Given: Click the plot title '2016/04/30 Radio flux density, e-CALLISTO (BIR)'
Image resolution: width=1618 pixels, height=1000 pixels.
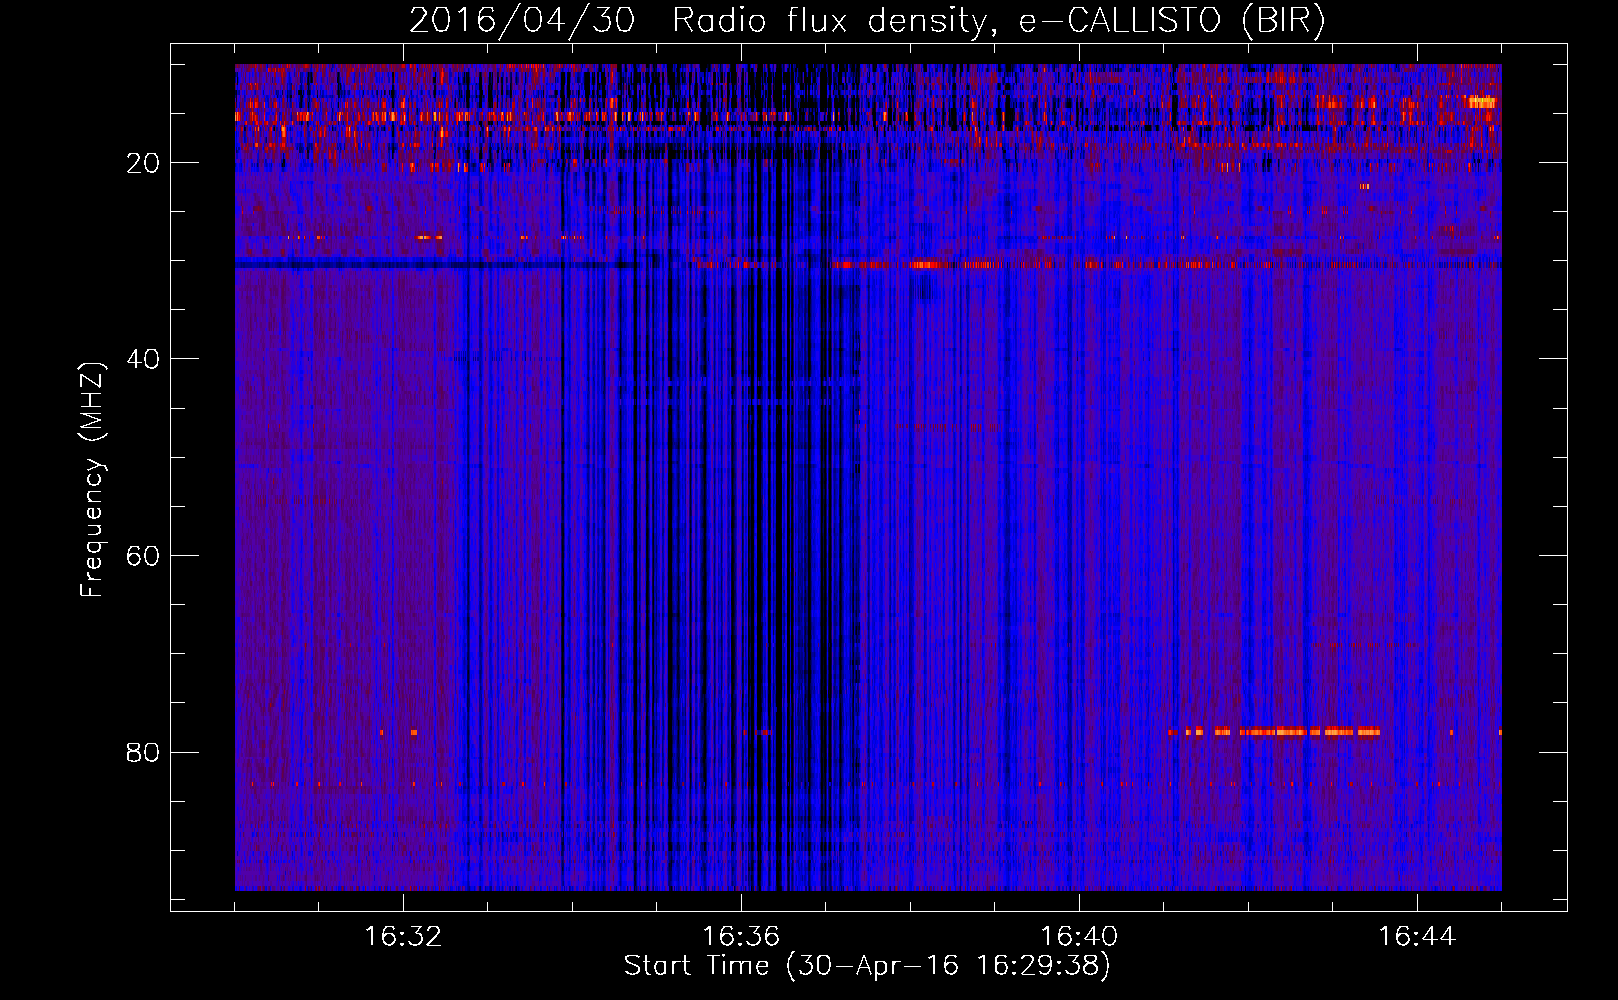Looking at the screenshot, I should [x=867, y=20].
